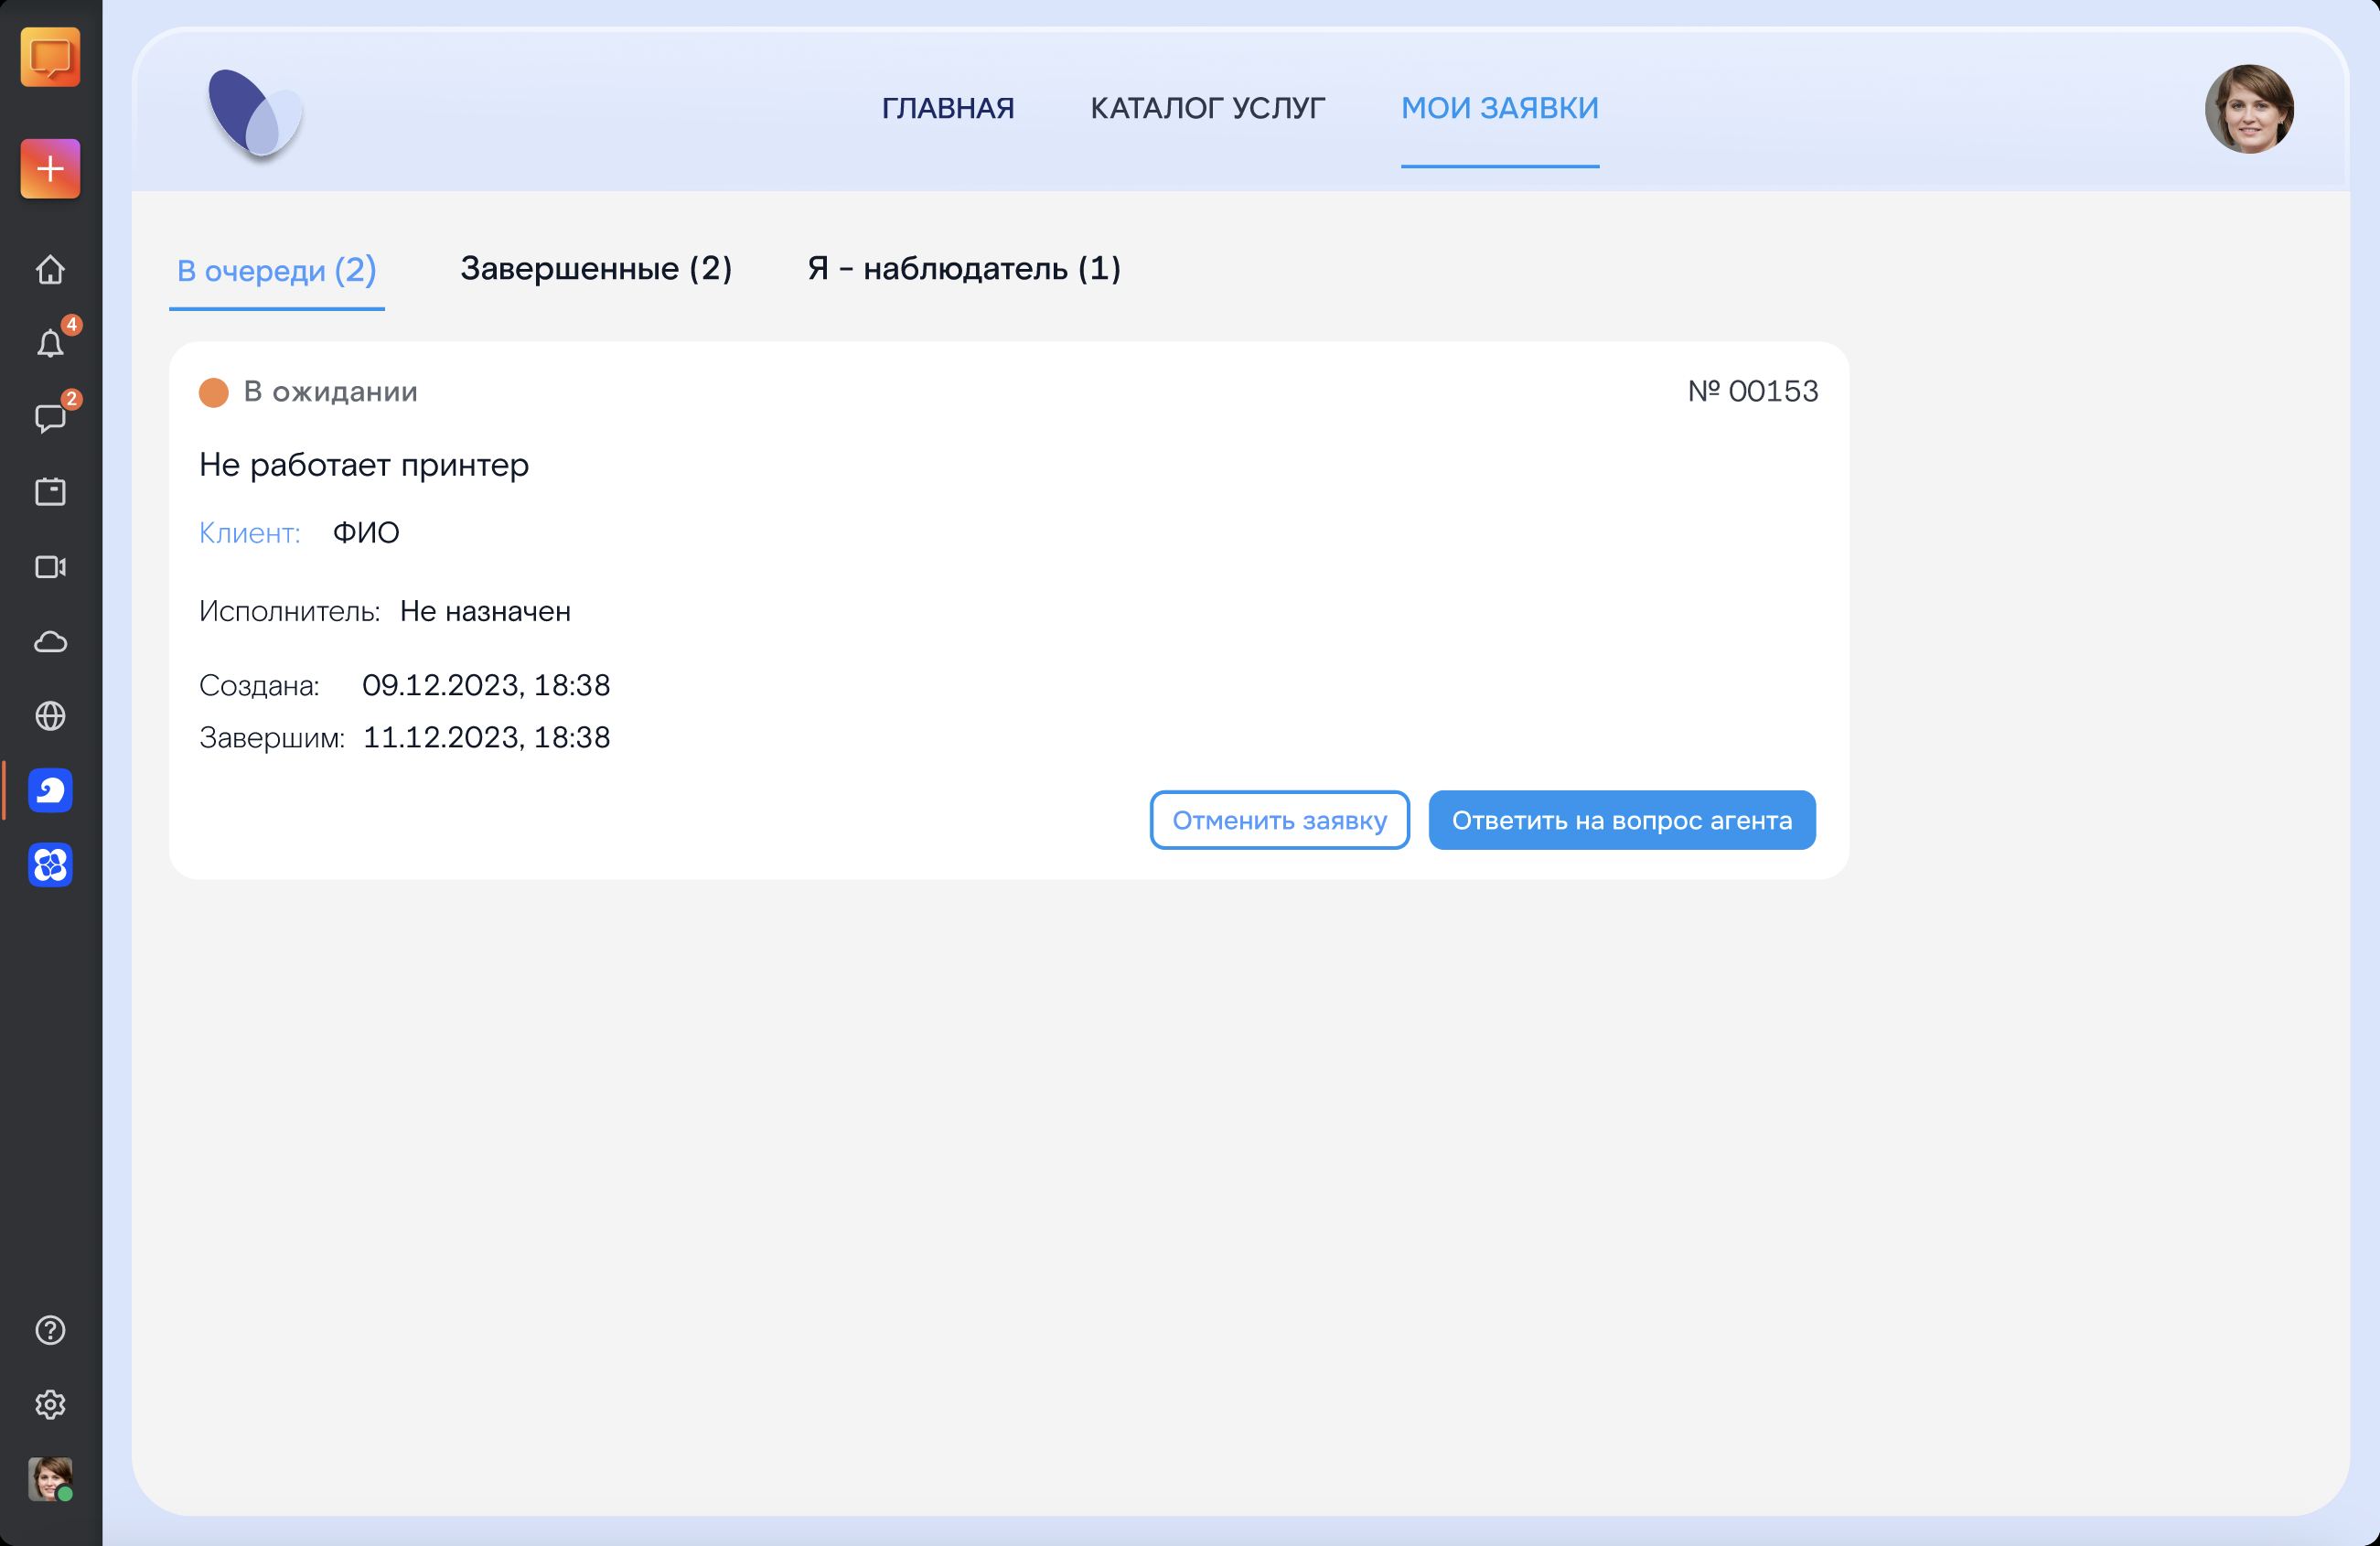
Task: Open the help question mark icon
Action: point(50,1330)
